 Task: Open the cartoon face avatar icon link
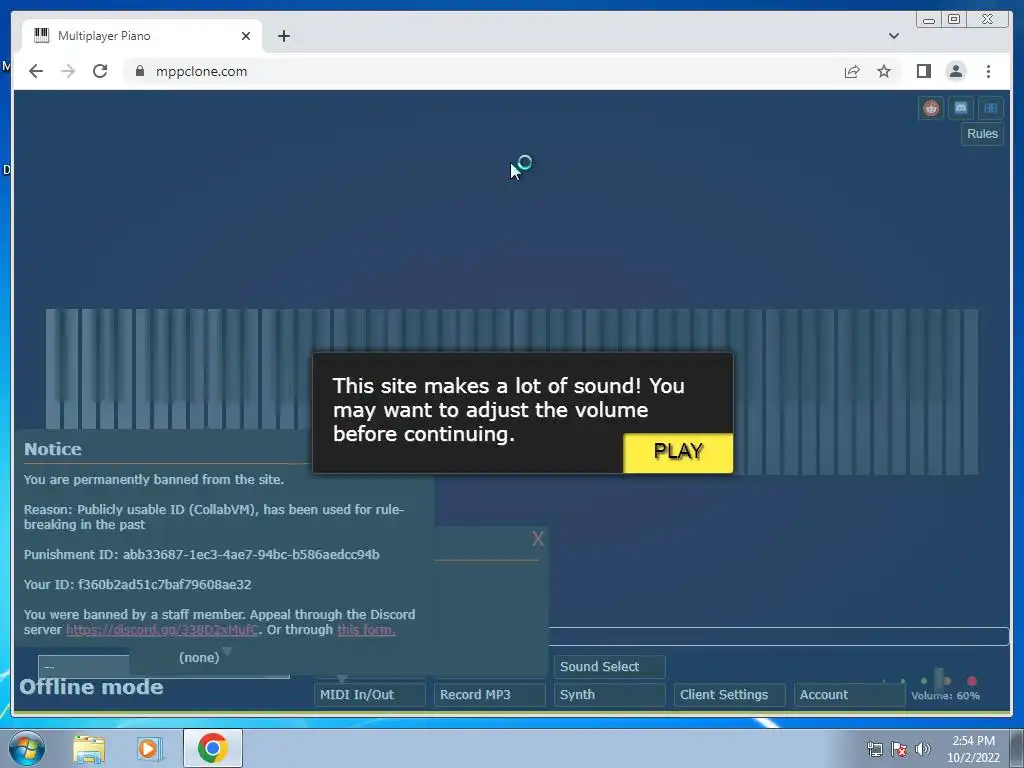(931, 108)
